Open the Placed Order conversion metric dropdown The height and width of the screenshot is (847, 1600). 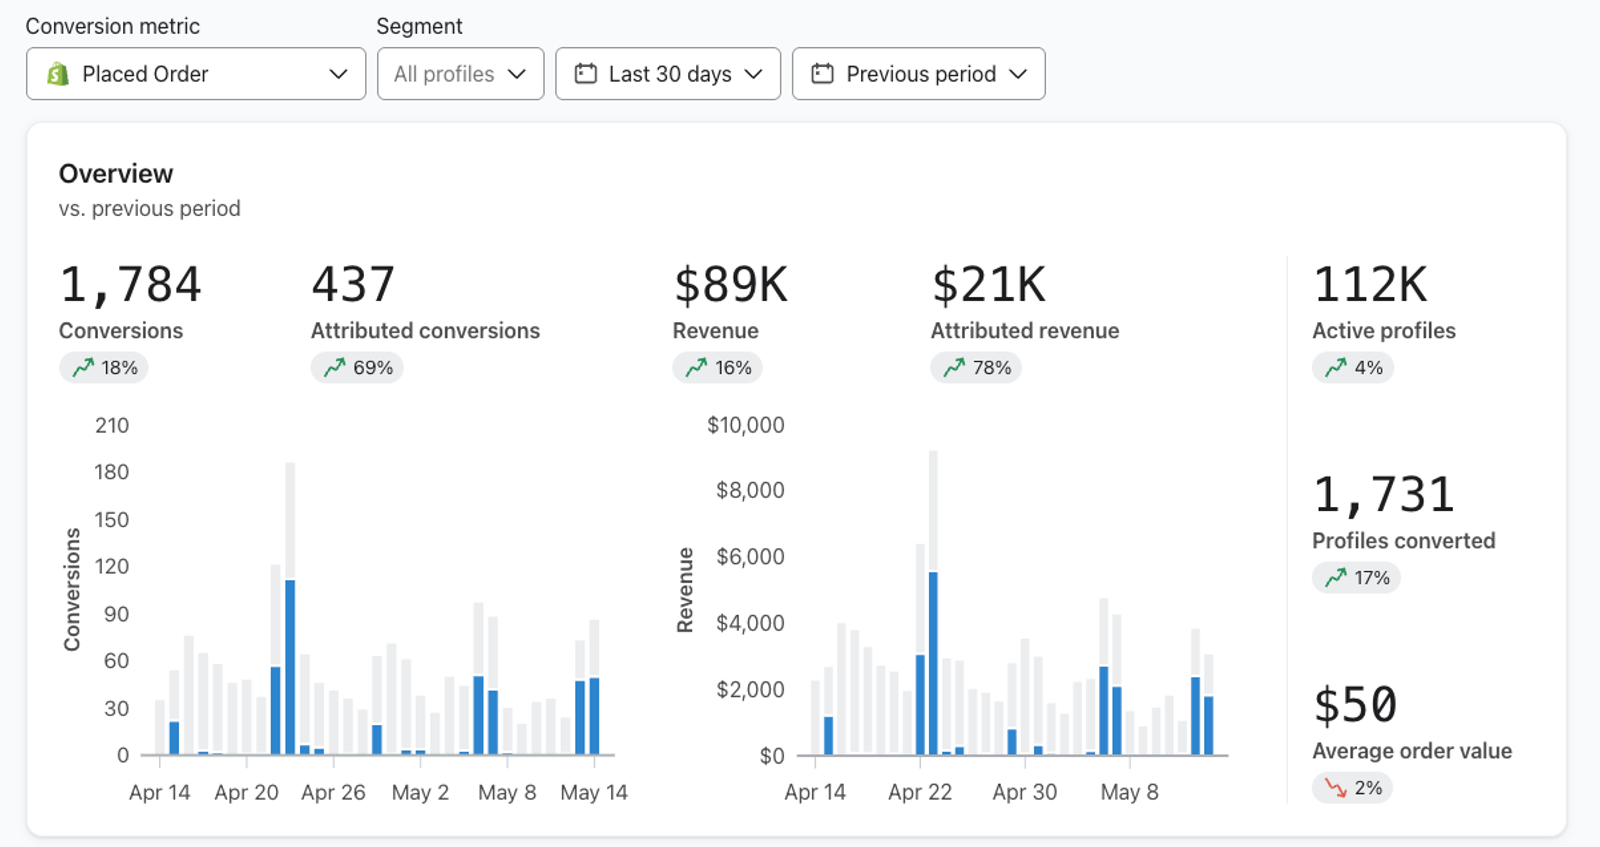tap(196, 74)
